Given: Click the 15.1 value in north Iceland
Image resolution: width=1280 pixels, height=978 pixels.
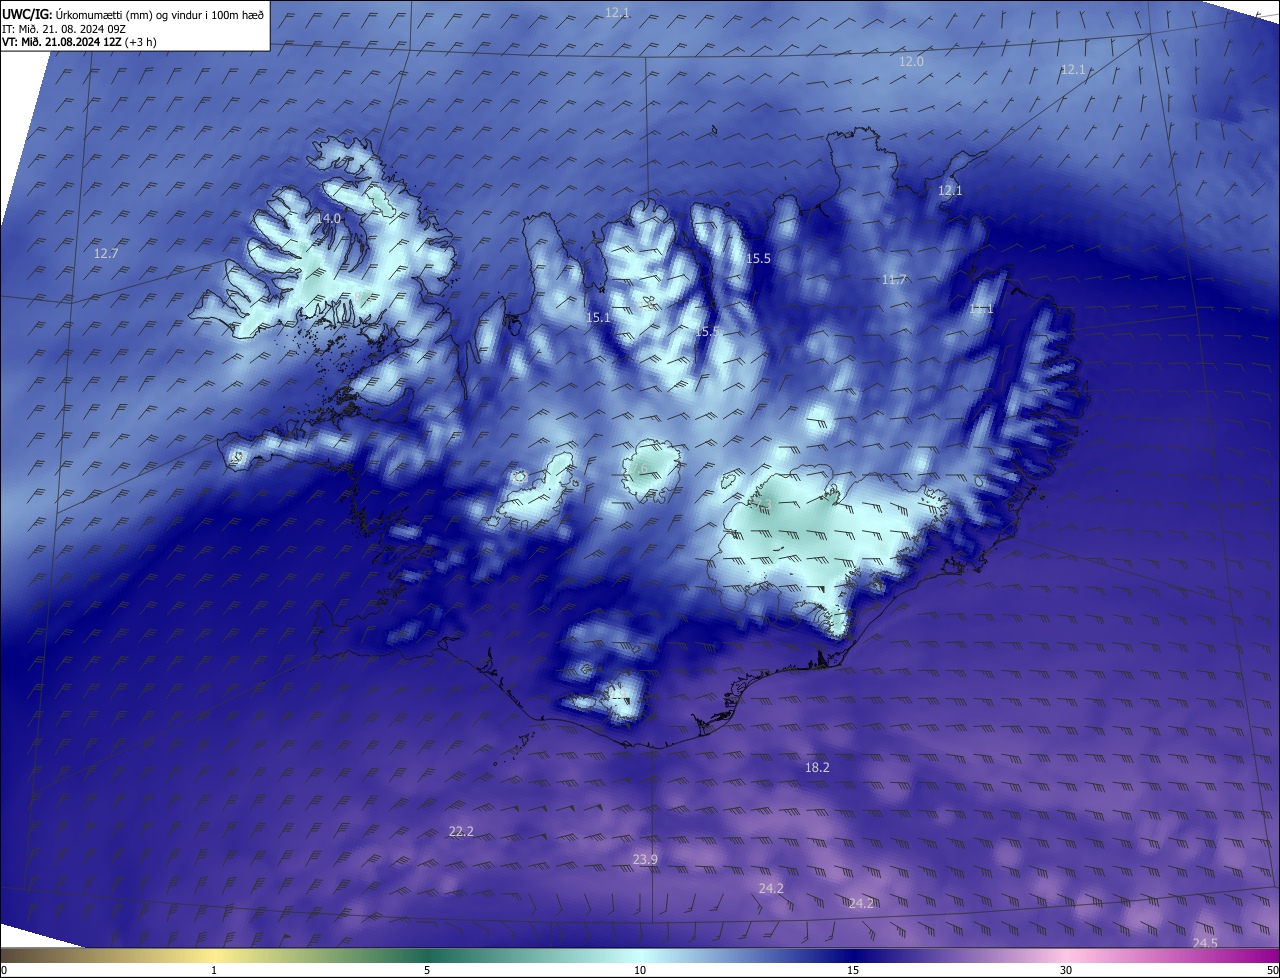Looking at the screenshot, I should pos(598,317).
